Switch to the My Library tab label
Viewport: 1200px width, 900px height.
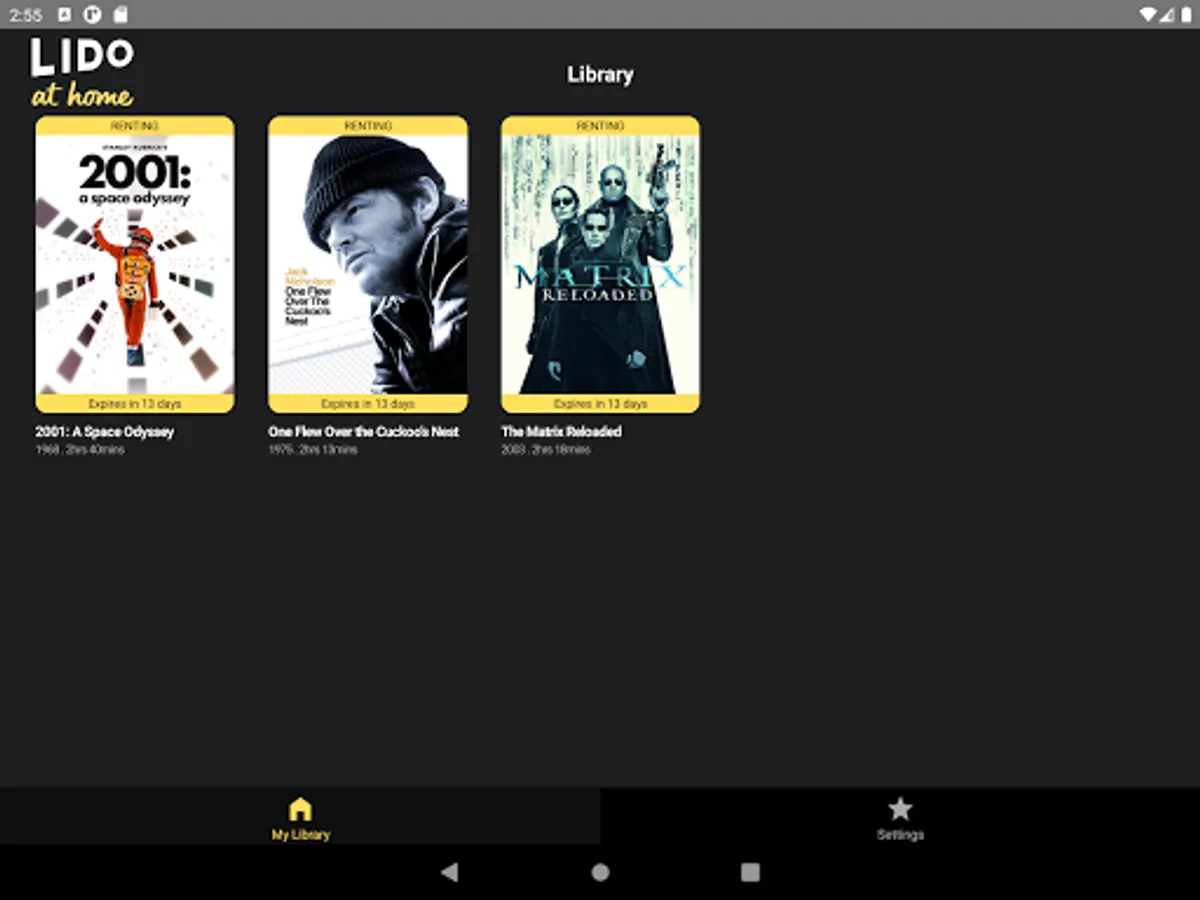pos(300,835)
